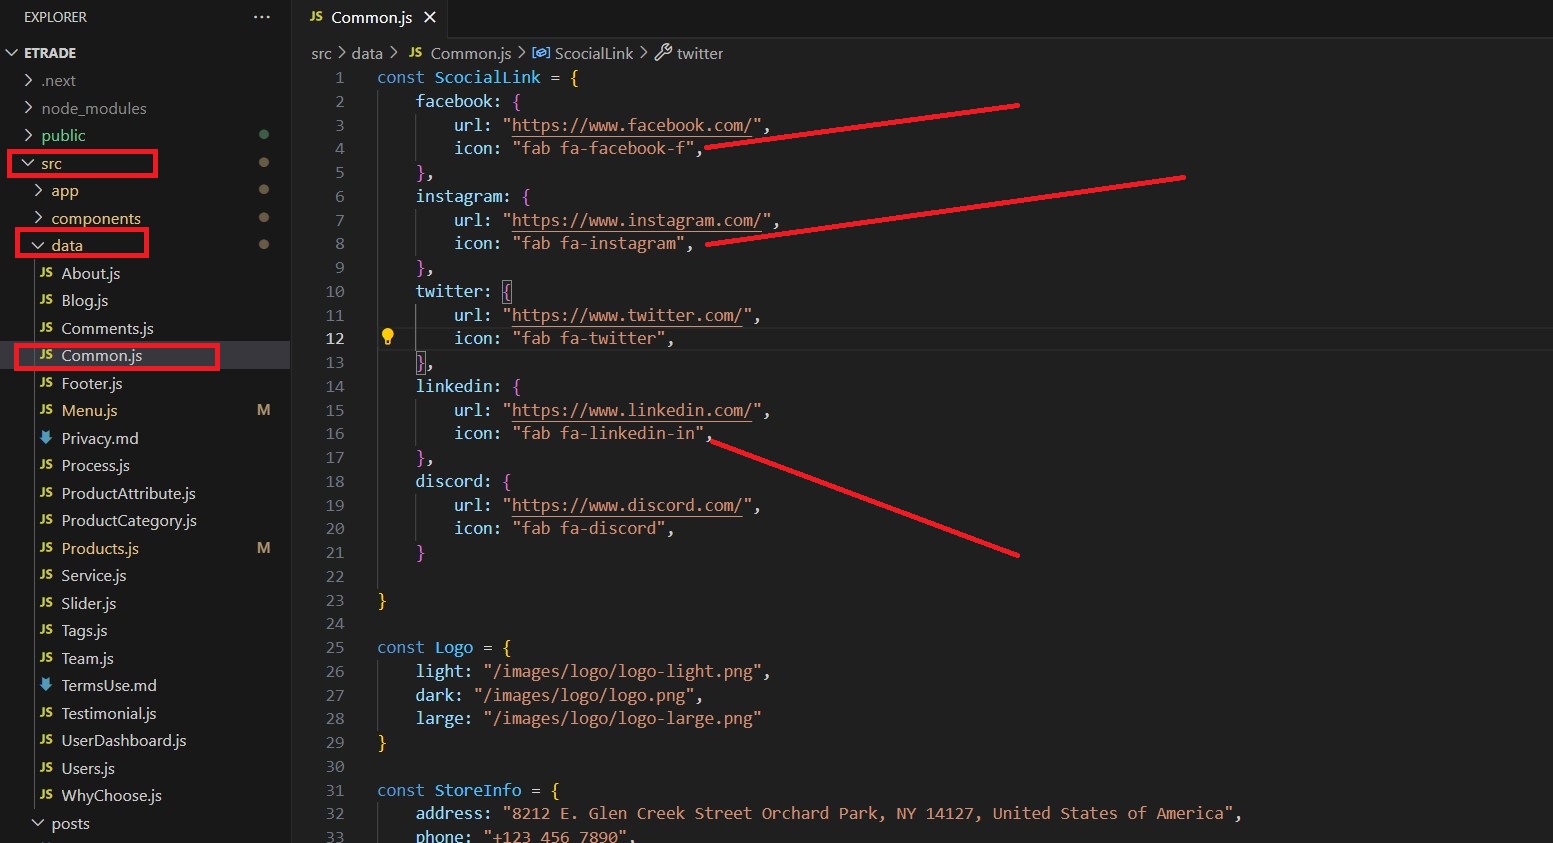Click the "fab fa-twitter" icon string
Viewport: 1553px width, 843px height.
click(x=589, y=338)
